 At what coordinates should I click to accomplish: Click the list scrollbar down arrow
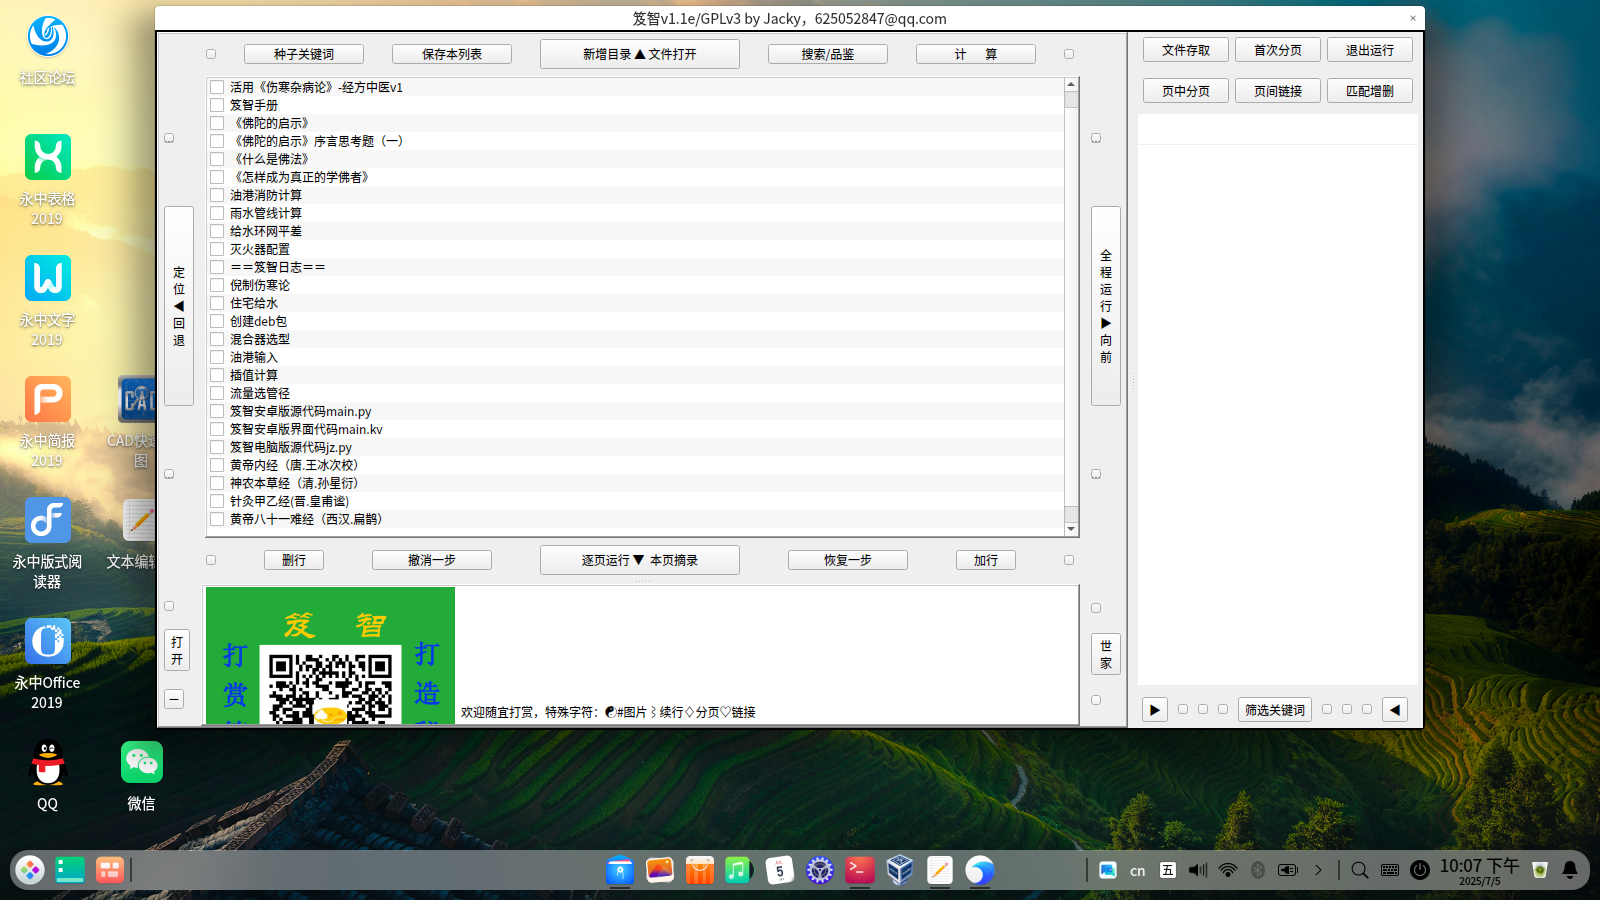(1071, 528)
